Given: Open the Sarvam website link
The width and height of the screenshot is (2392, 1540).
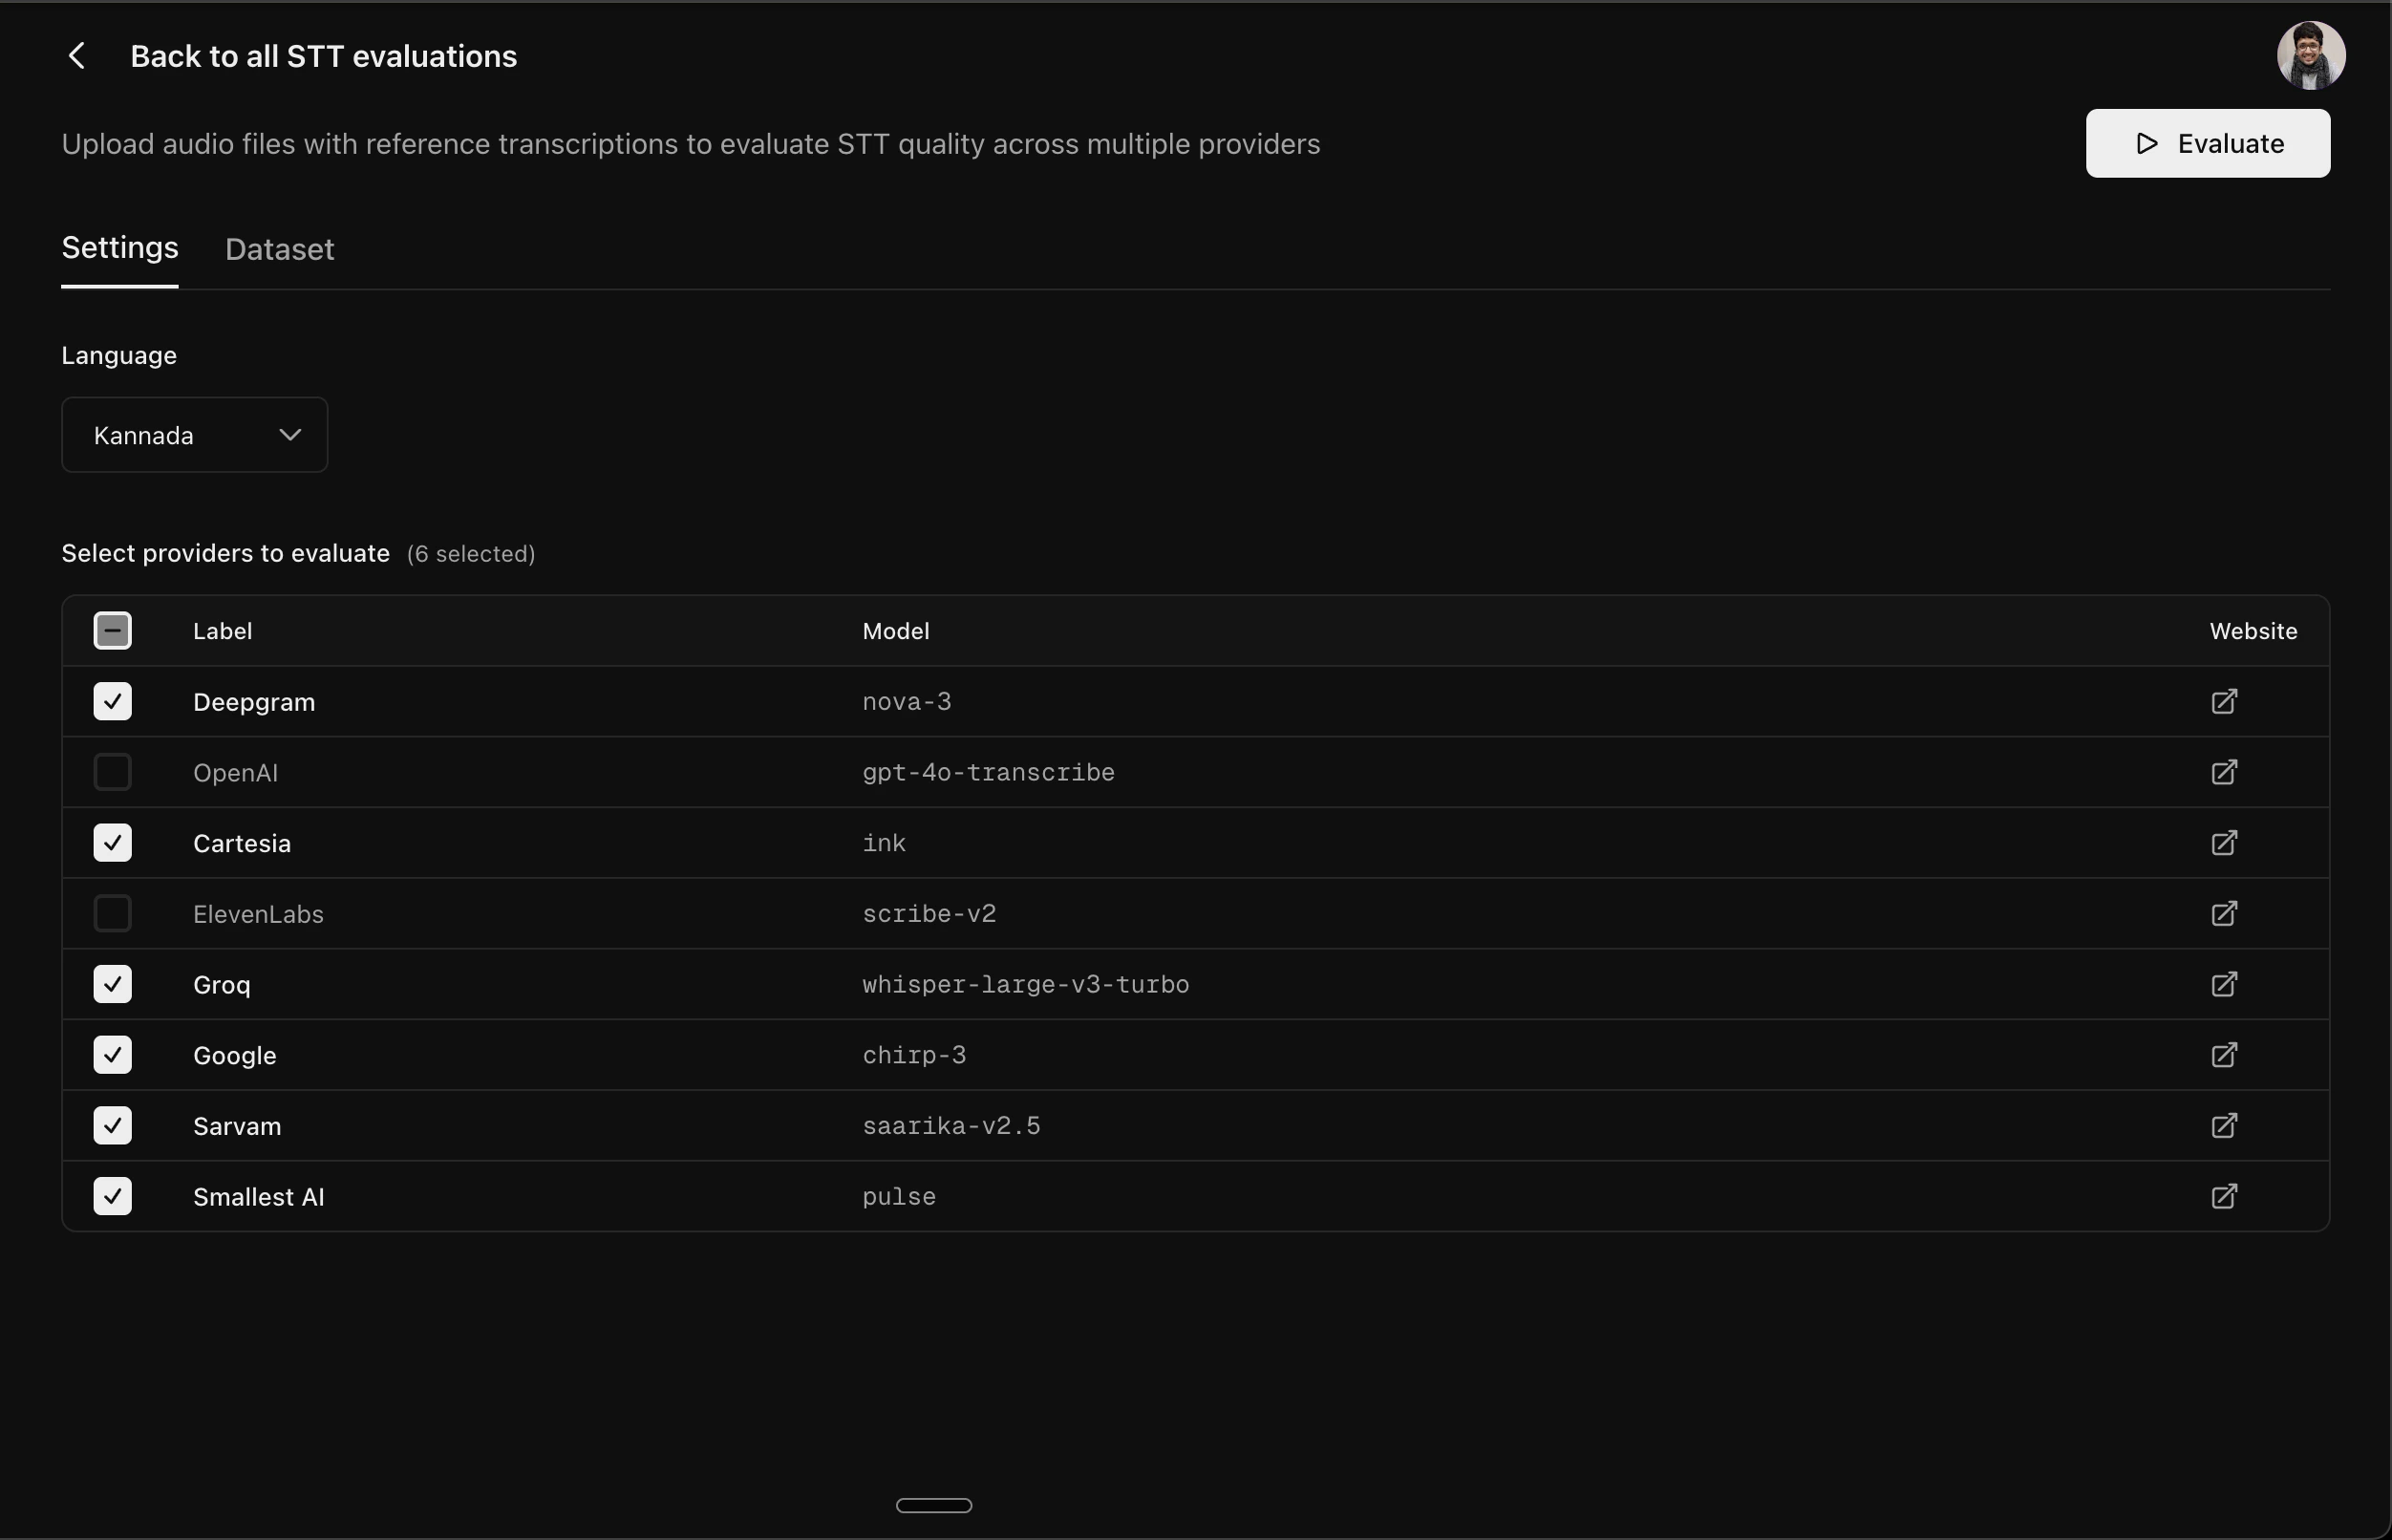Looking at the screenshot, I should 2223,1125.
